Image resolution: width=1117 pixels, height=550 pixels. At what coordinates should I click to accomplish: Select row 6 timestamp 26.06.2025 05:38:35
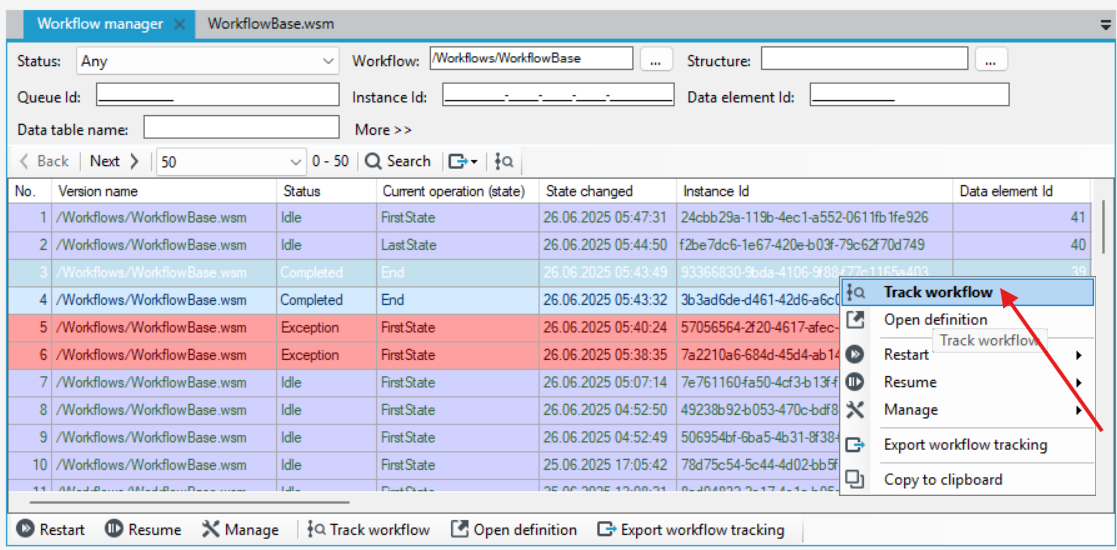(x=607, y=355)
